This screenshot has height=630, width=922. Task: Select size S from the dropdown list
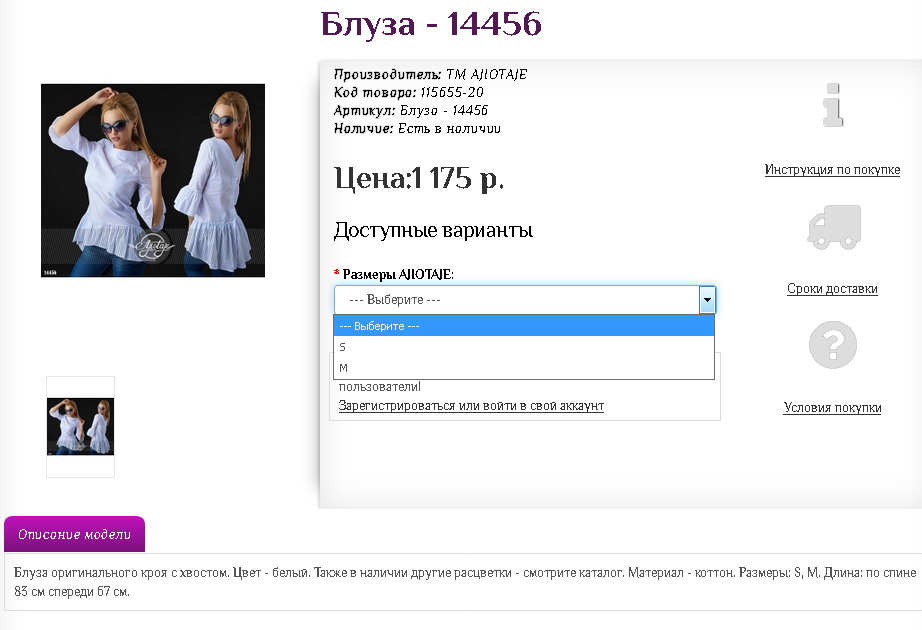click(x=524, y=347)
